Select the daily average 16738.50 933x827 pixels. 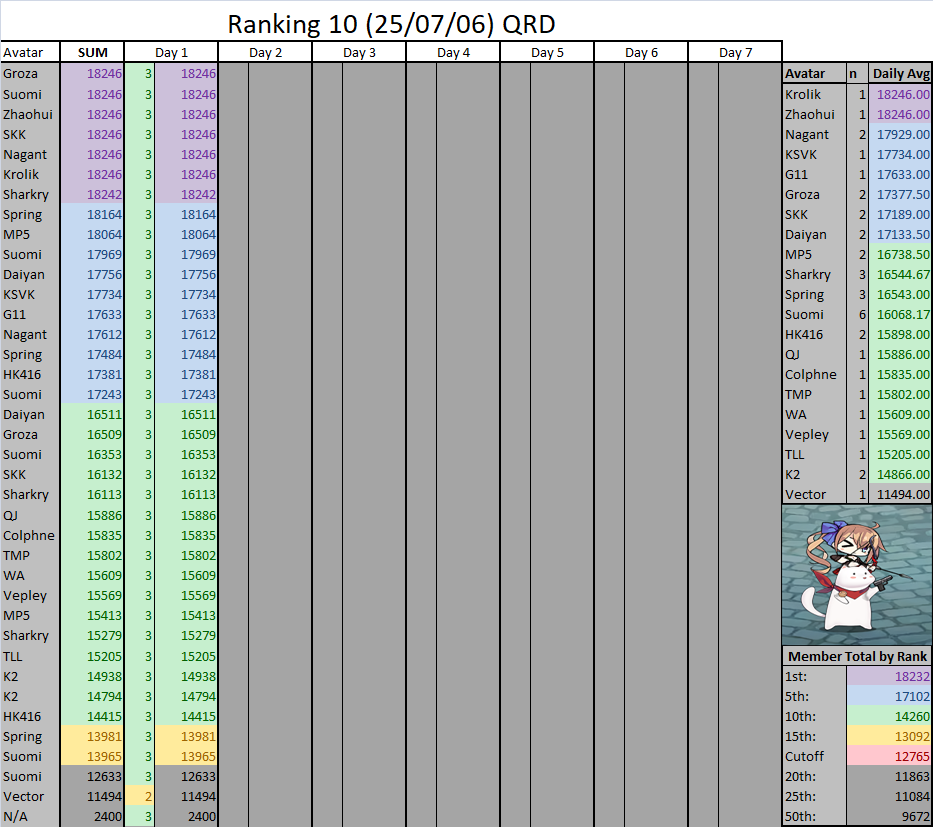click(901, 254)
